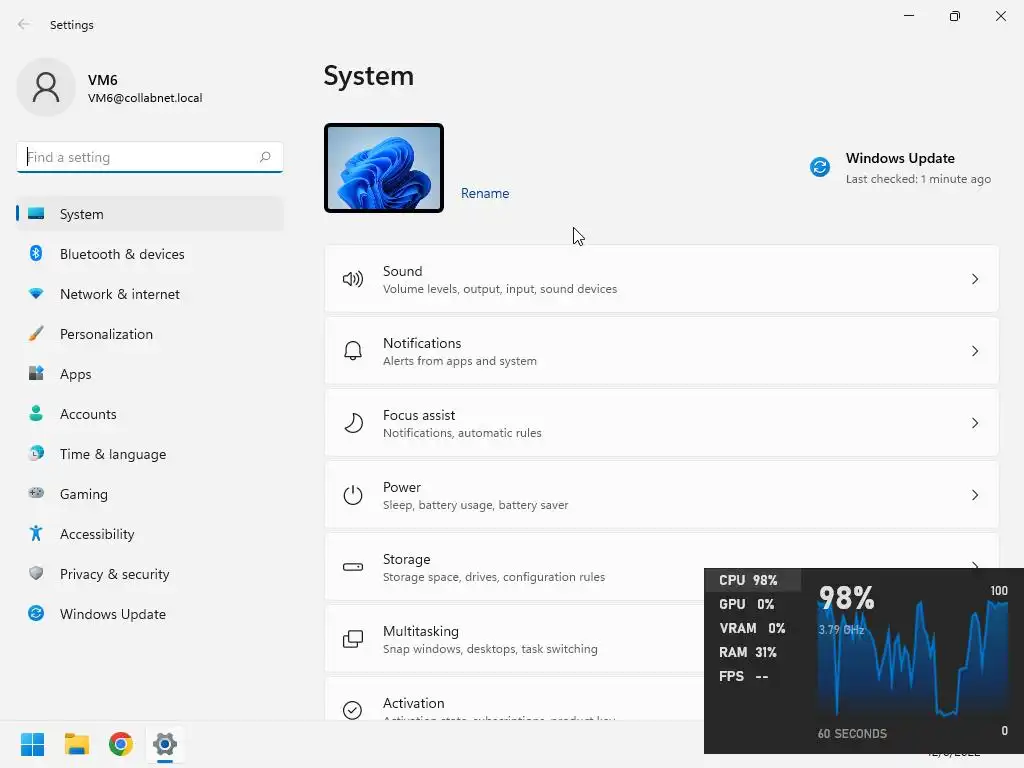Go to Network & internet settings
This screenshot has width=1024, height=768.
tap(150, 294)
